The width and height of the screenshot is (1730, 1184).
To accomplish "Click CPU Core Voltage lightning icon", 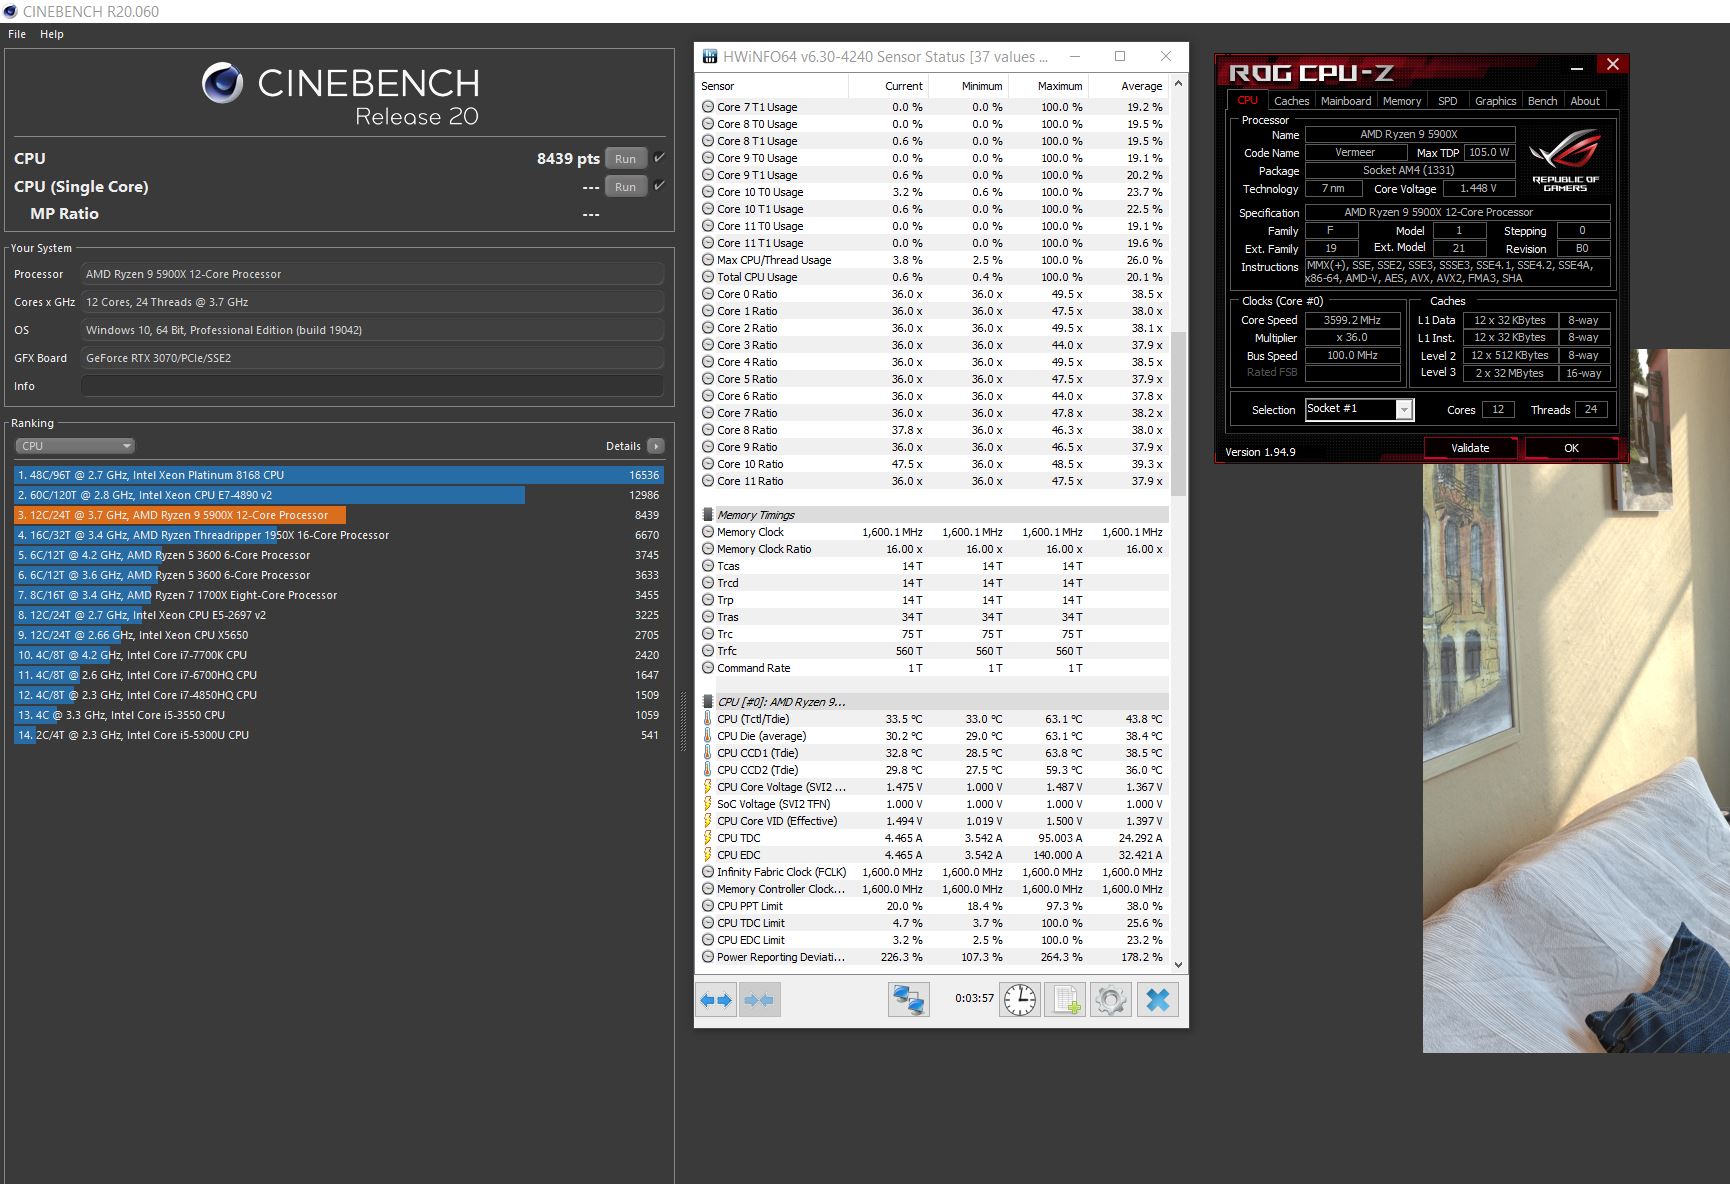I will [x=708, y=787].
